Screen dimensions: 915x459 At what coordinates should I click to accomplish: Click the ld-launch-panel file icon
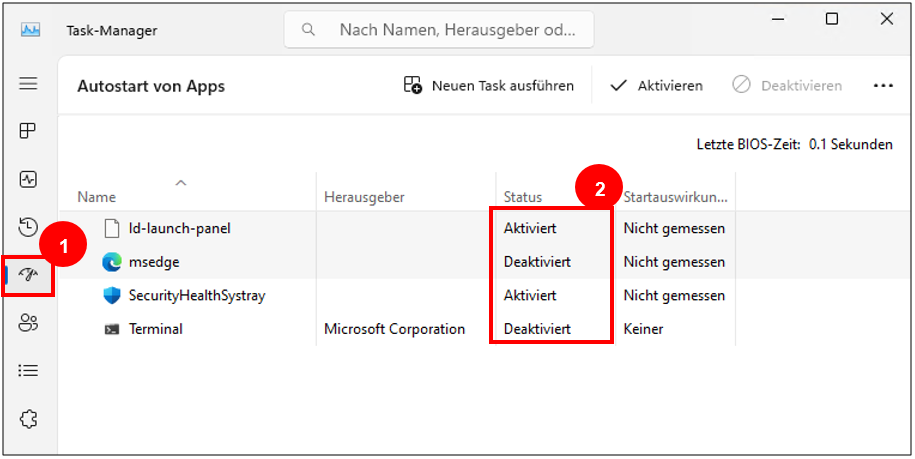pyautogui.click(x=111, y=228)
